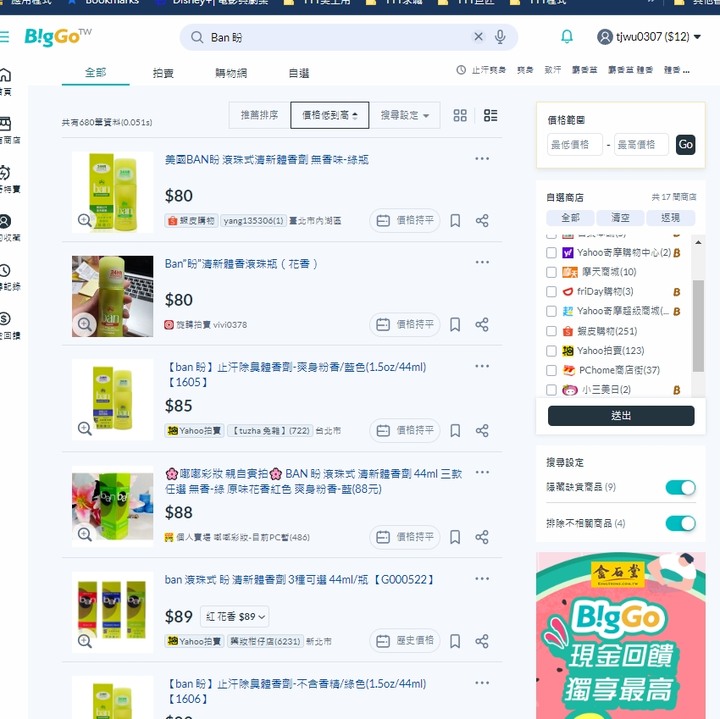Screen dimensions: 720x719
Task: Clear the search box text
Action: tap(478, 37)
